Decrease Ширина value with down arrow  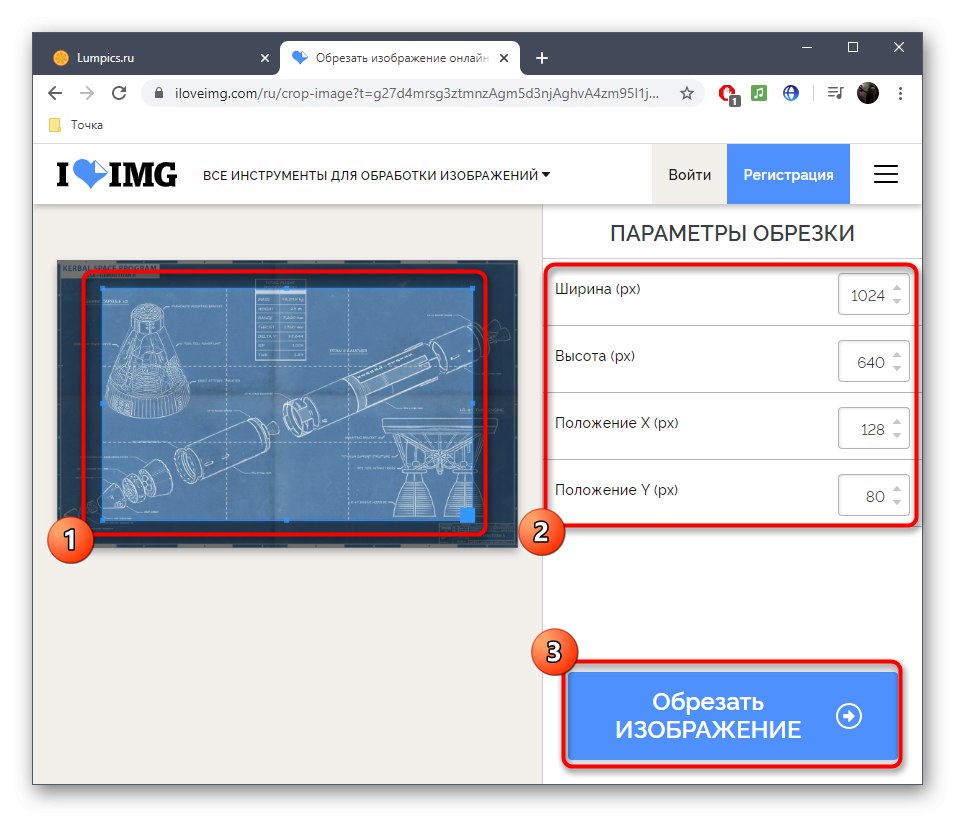[897, 301]
